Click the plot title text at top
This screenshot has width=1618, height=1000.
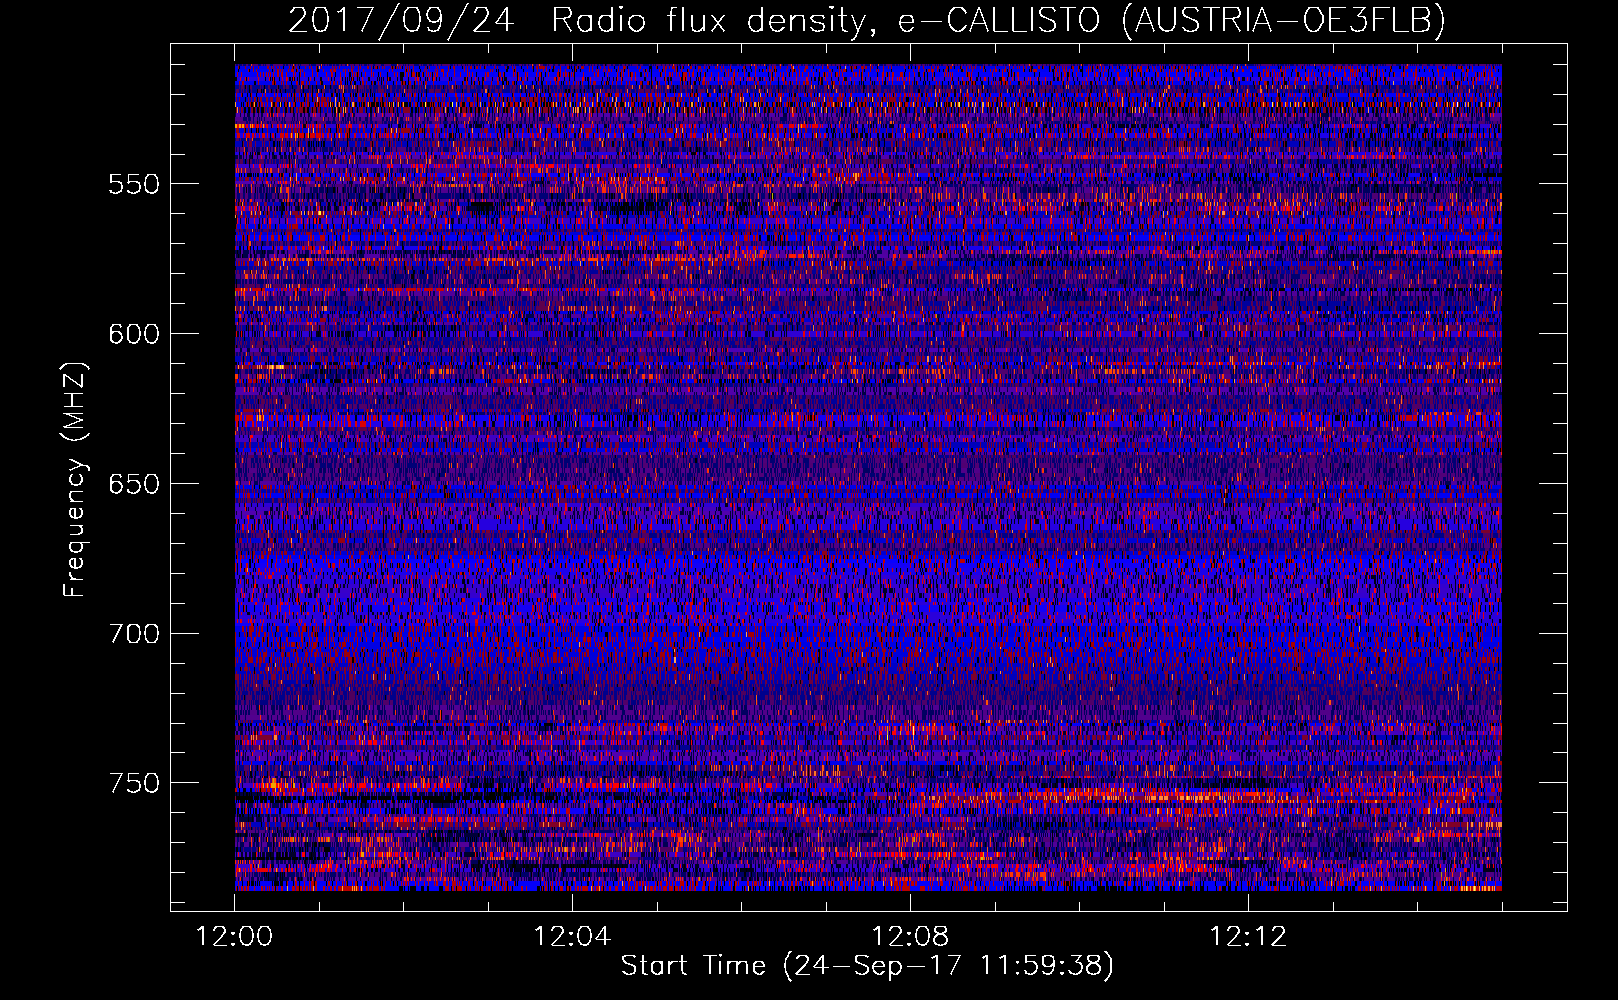coord(866,20)
